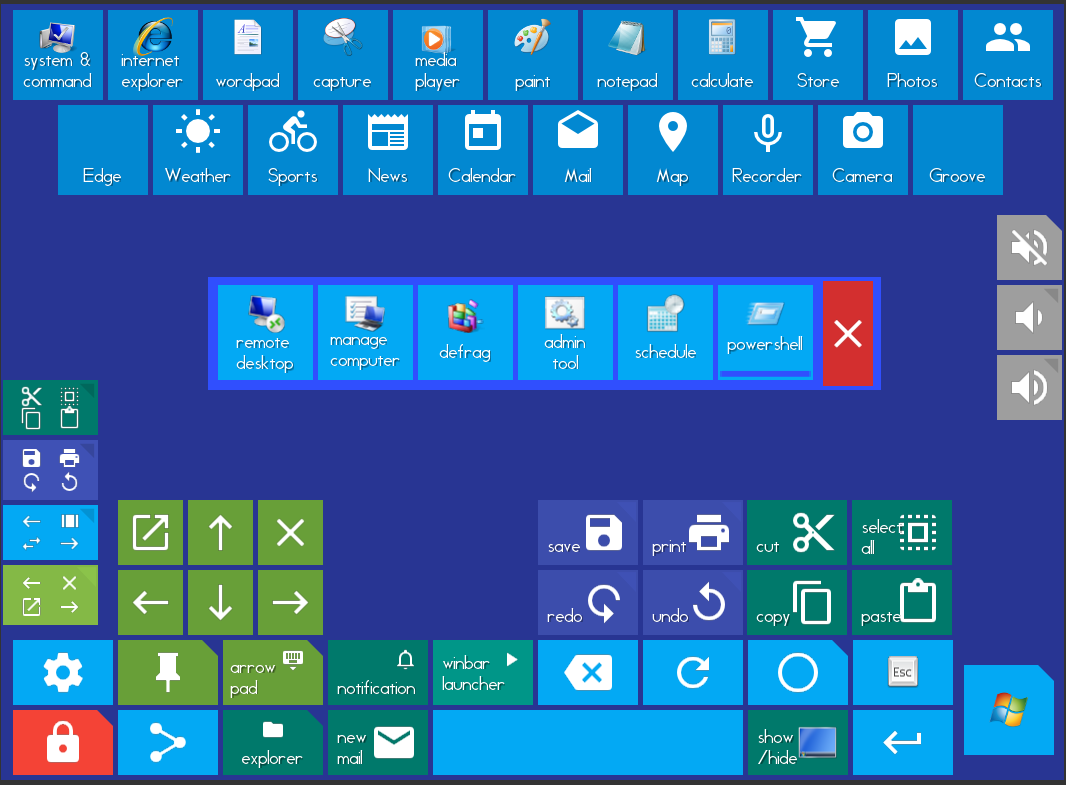Start the capture (snipping) tile
The width and height of the screenshot is (1066, 785).
coord(343,55)
